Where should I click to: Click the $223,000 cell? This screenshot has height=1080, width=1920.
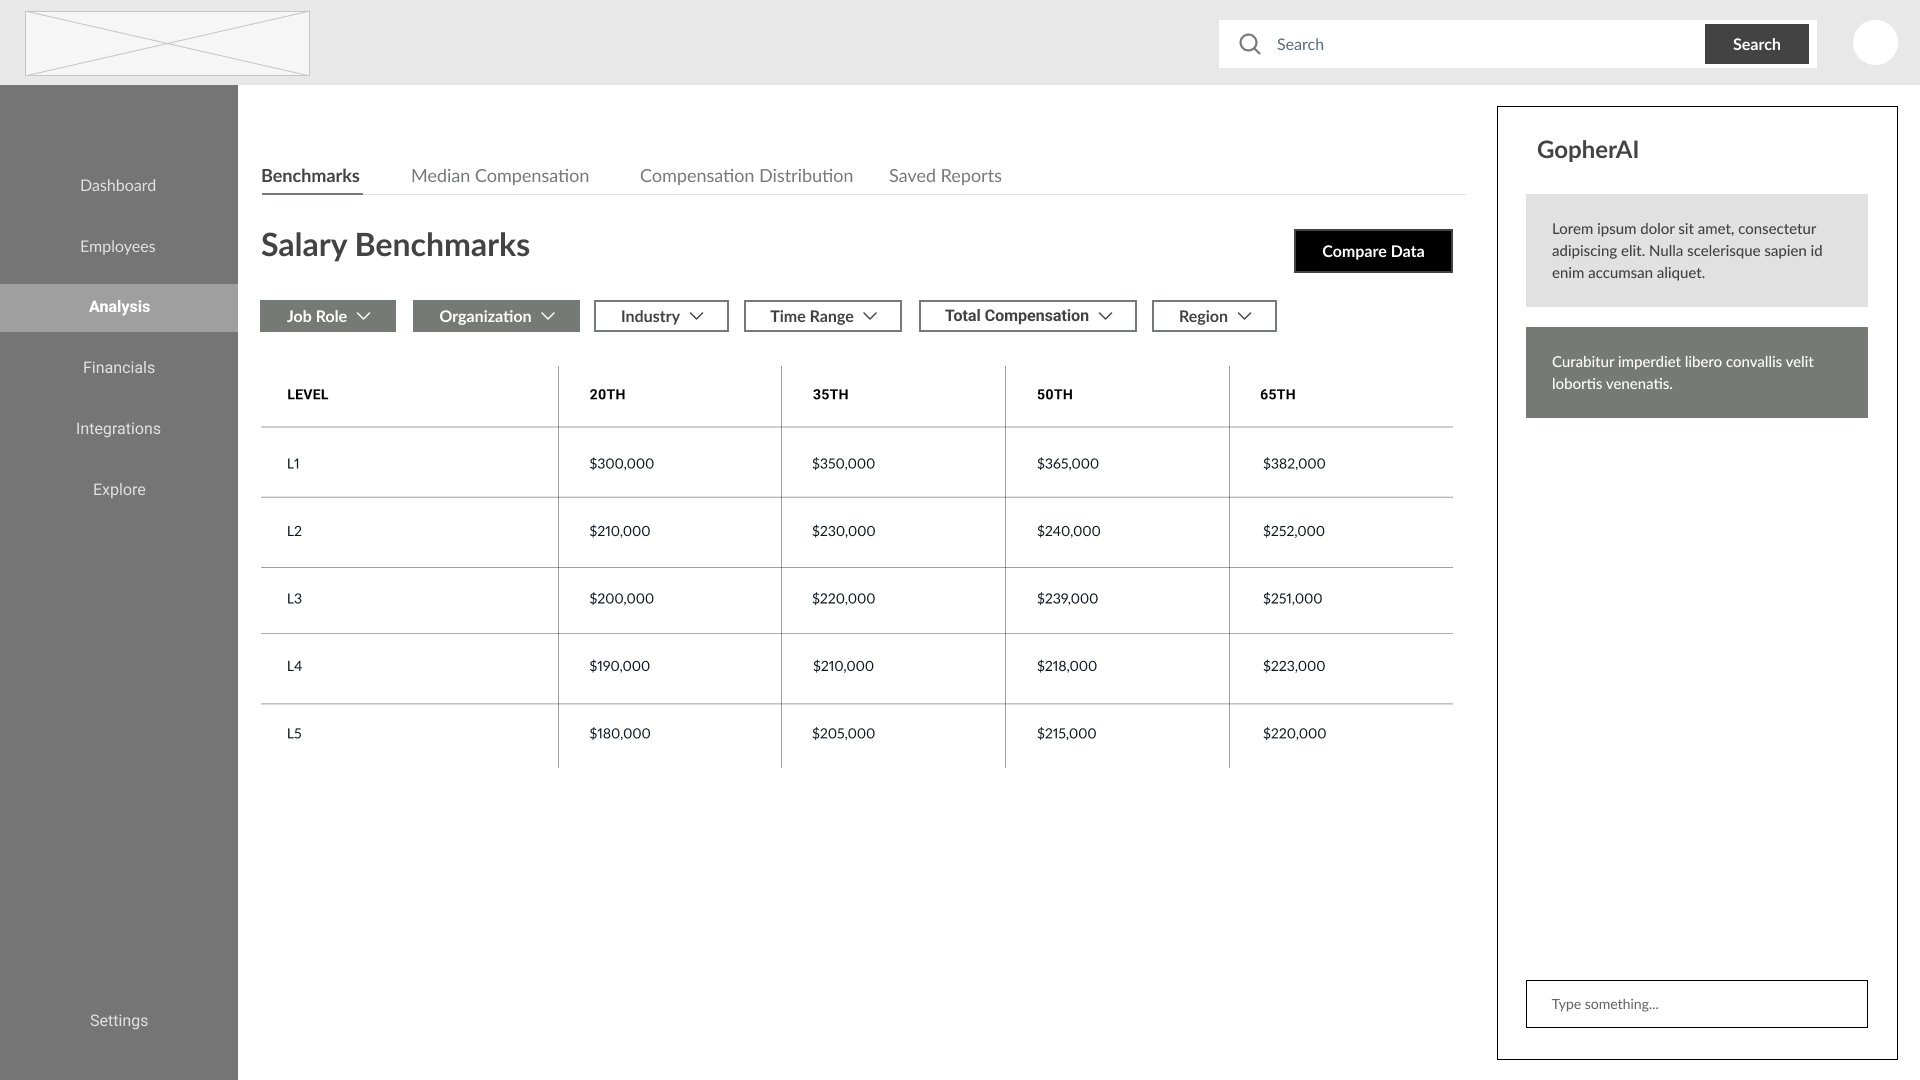point(1294,666)
